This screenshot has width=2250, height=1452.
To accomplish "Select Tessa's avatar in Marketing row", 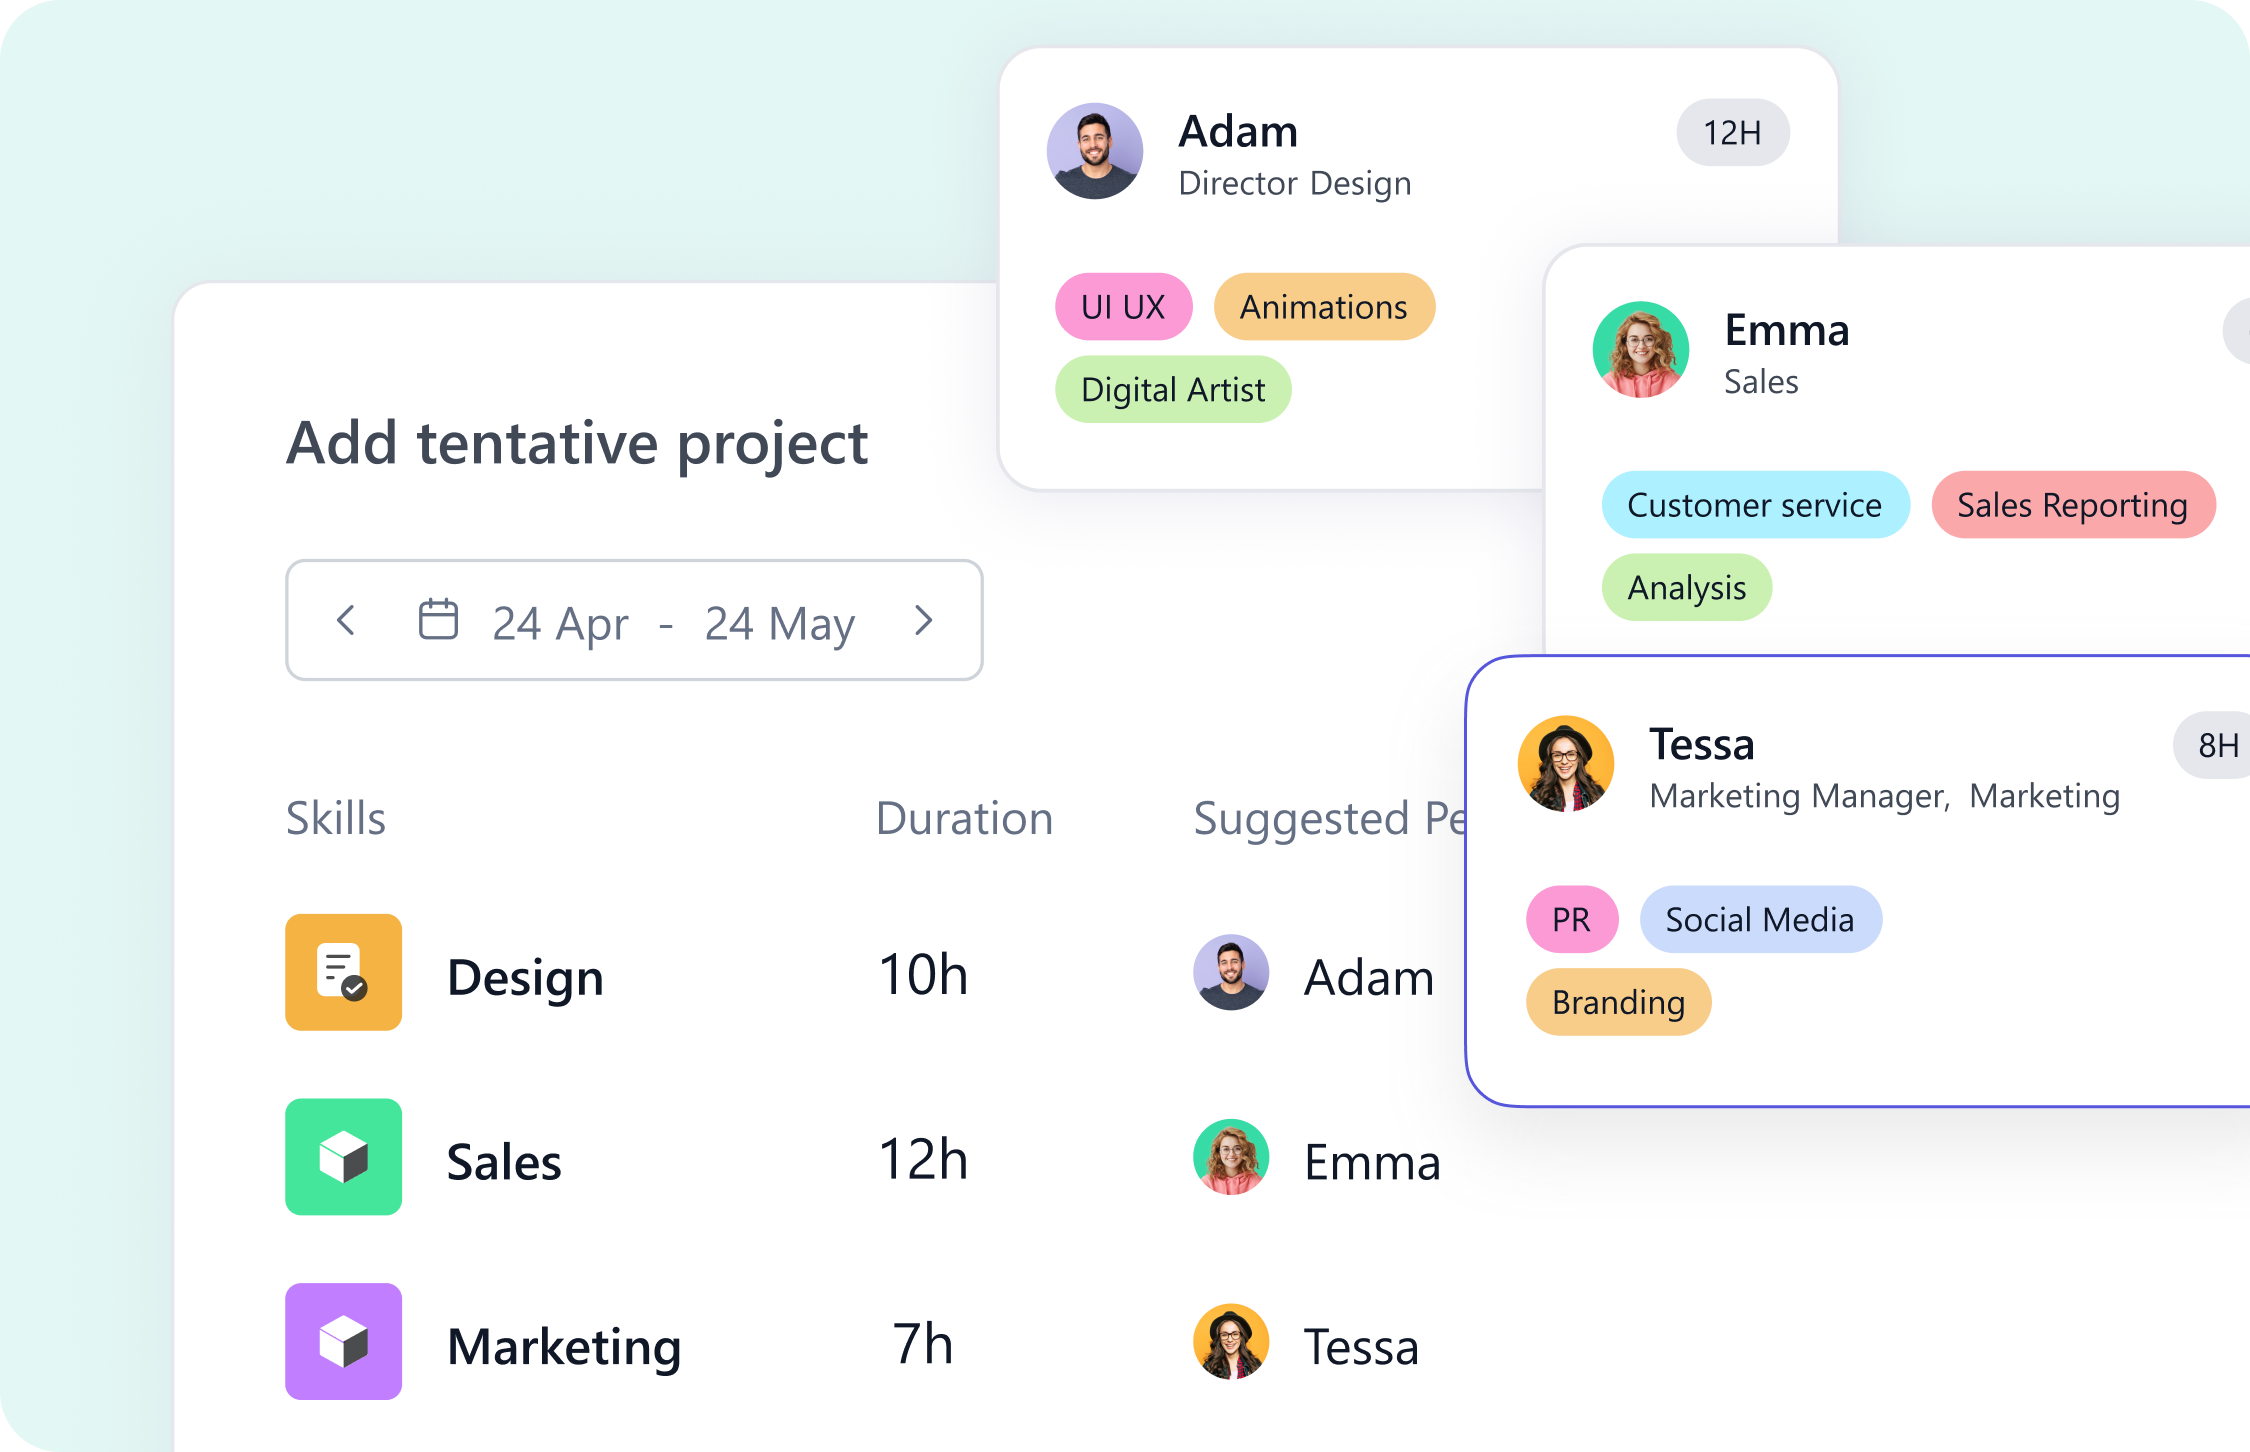I will [x=1231, y=1341].
